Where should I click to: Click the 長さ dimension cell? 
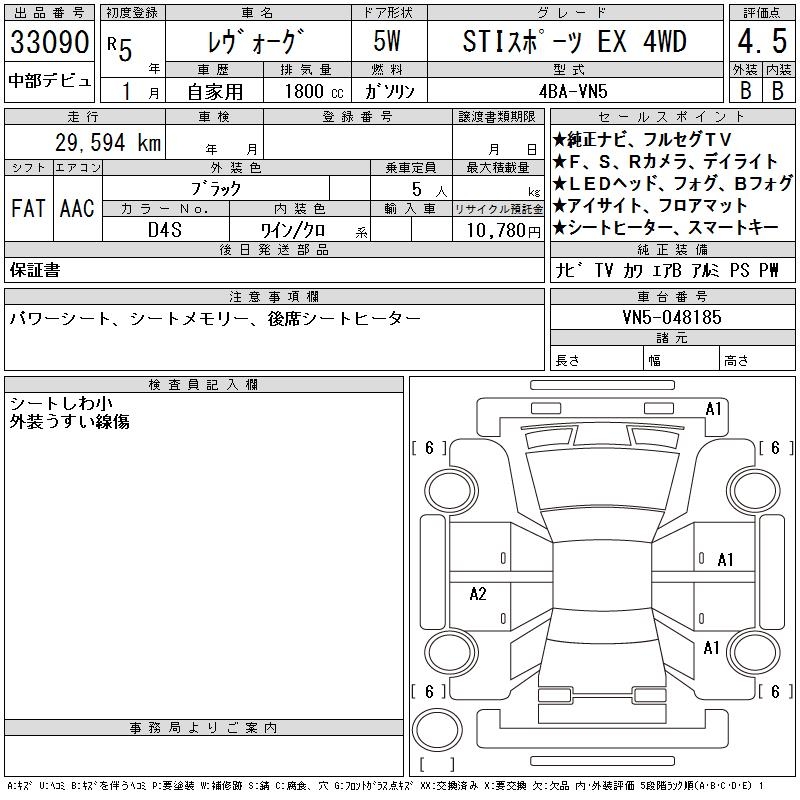click(x=596, y=359)
